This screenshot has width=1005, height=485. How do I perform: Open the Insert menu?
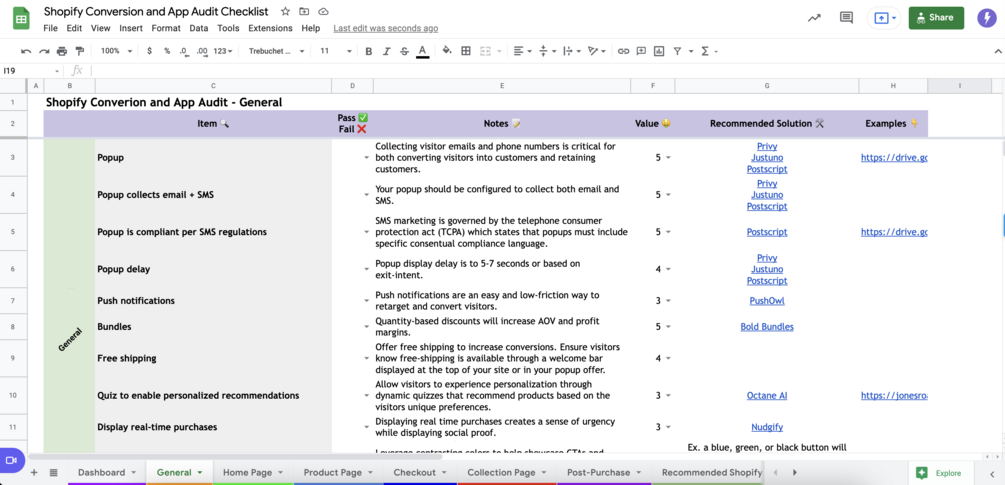tap(131, 28)
